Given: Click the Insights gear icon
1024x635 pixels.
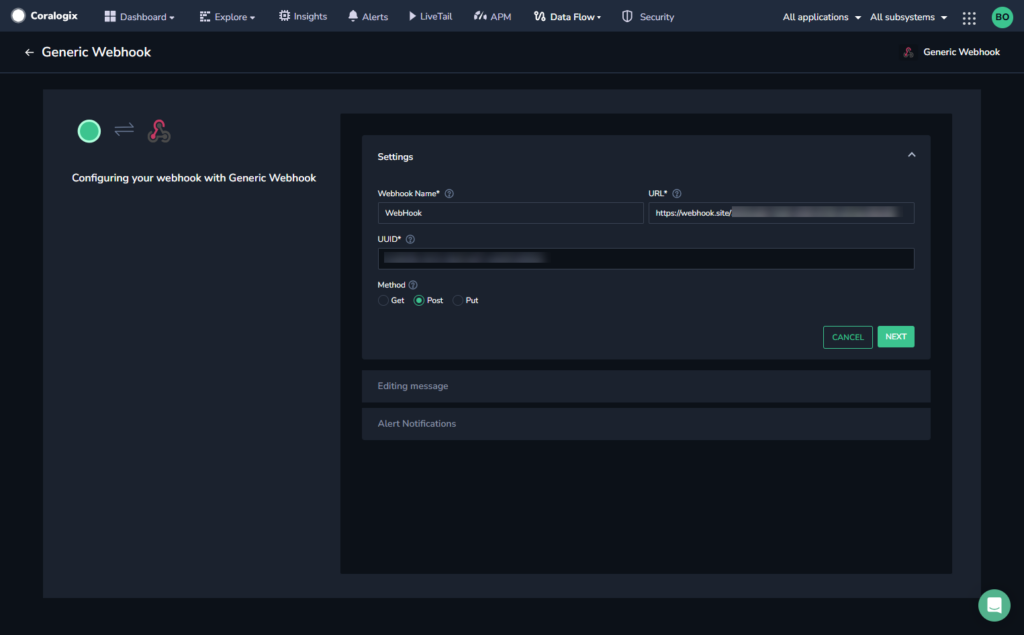Looking at the screenshot, I should [x=284, y=16].
